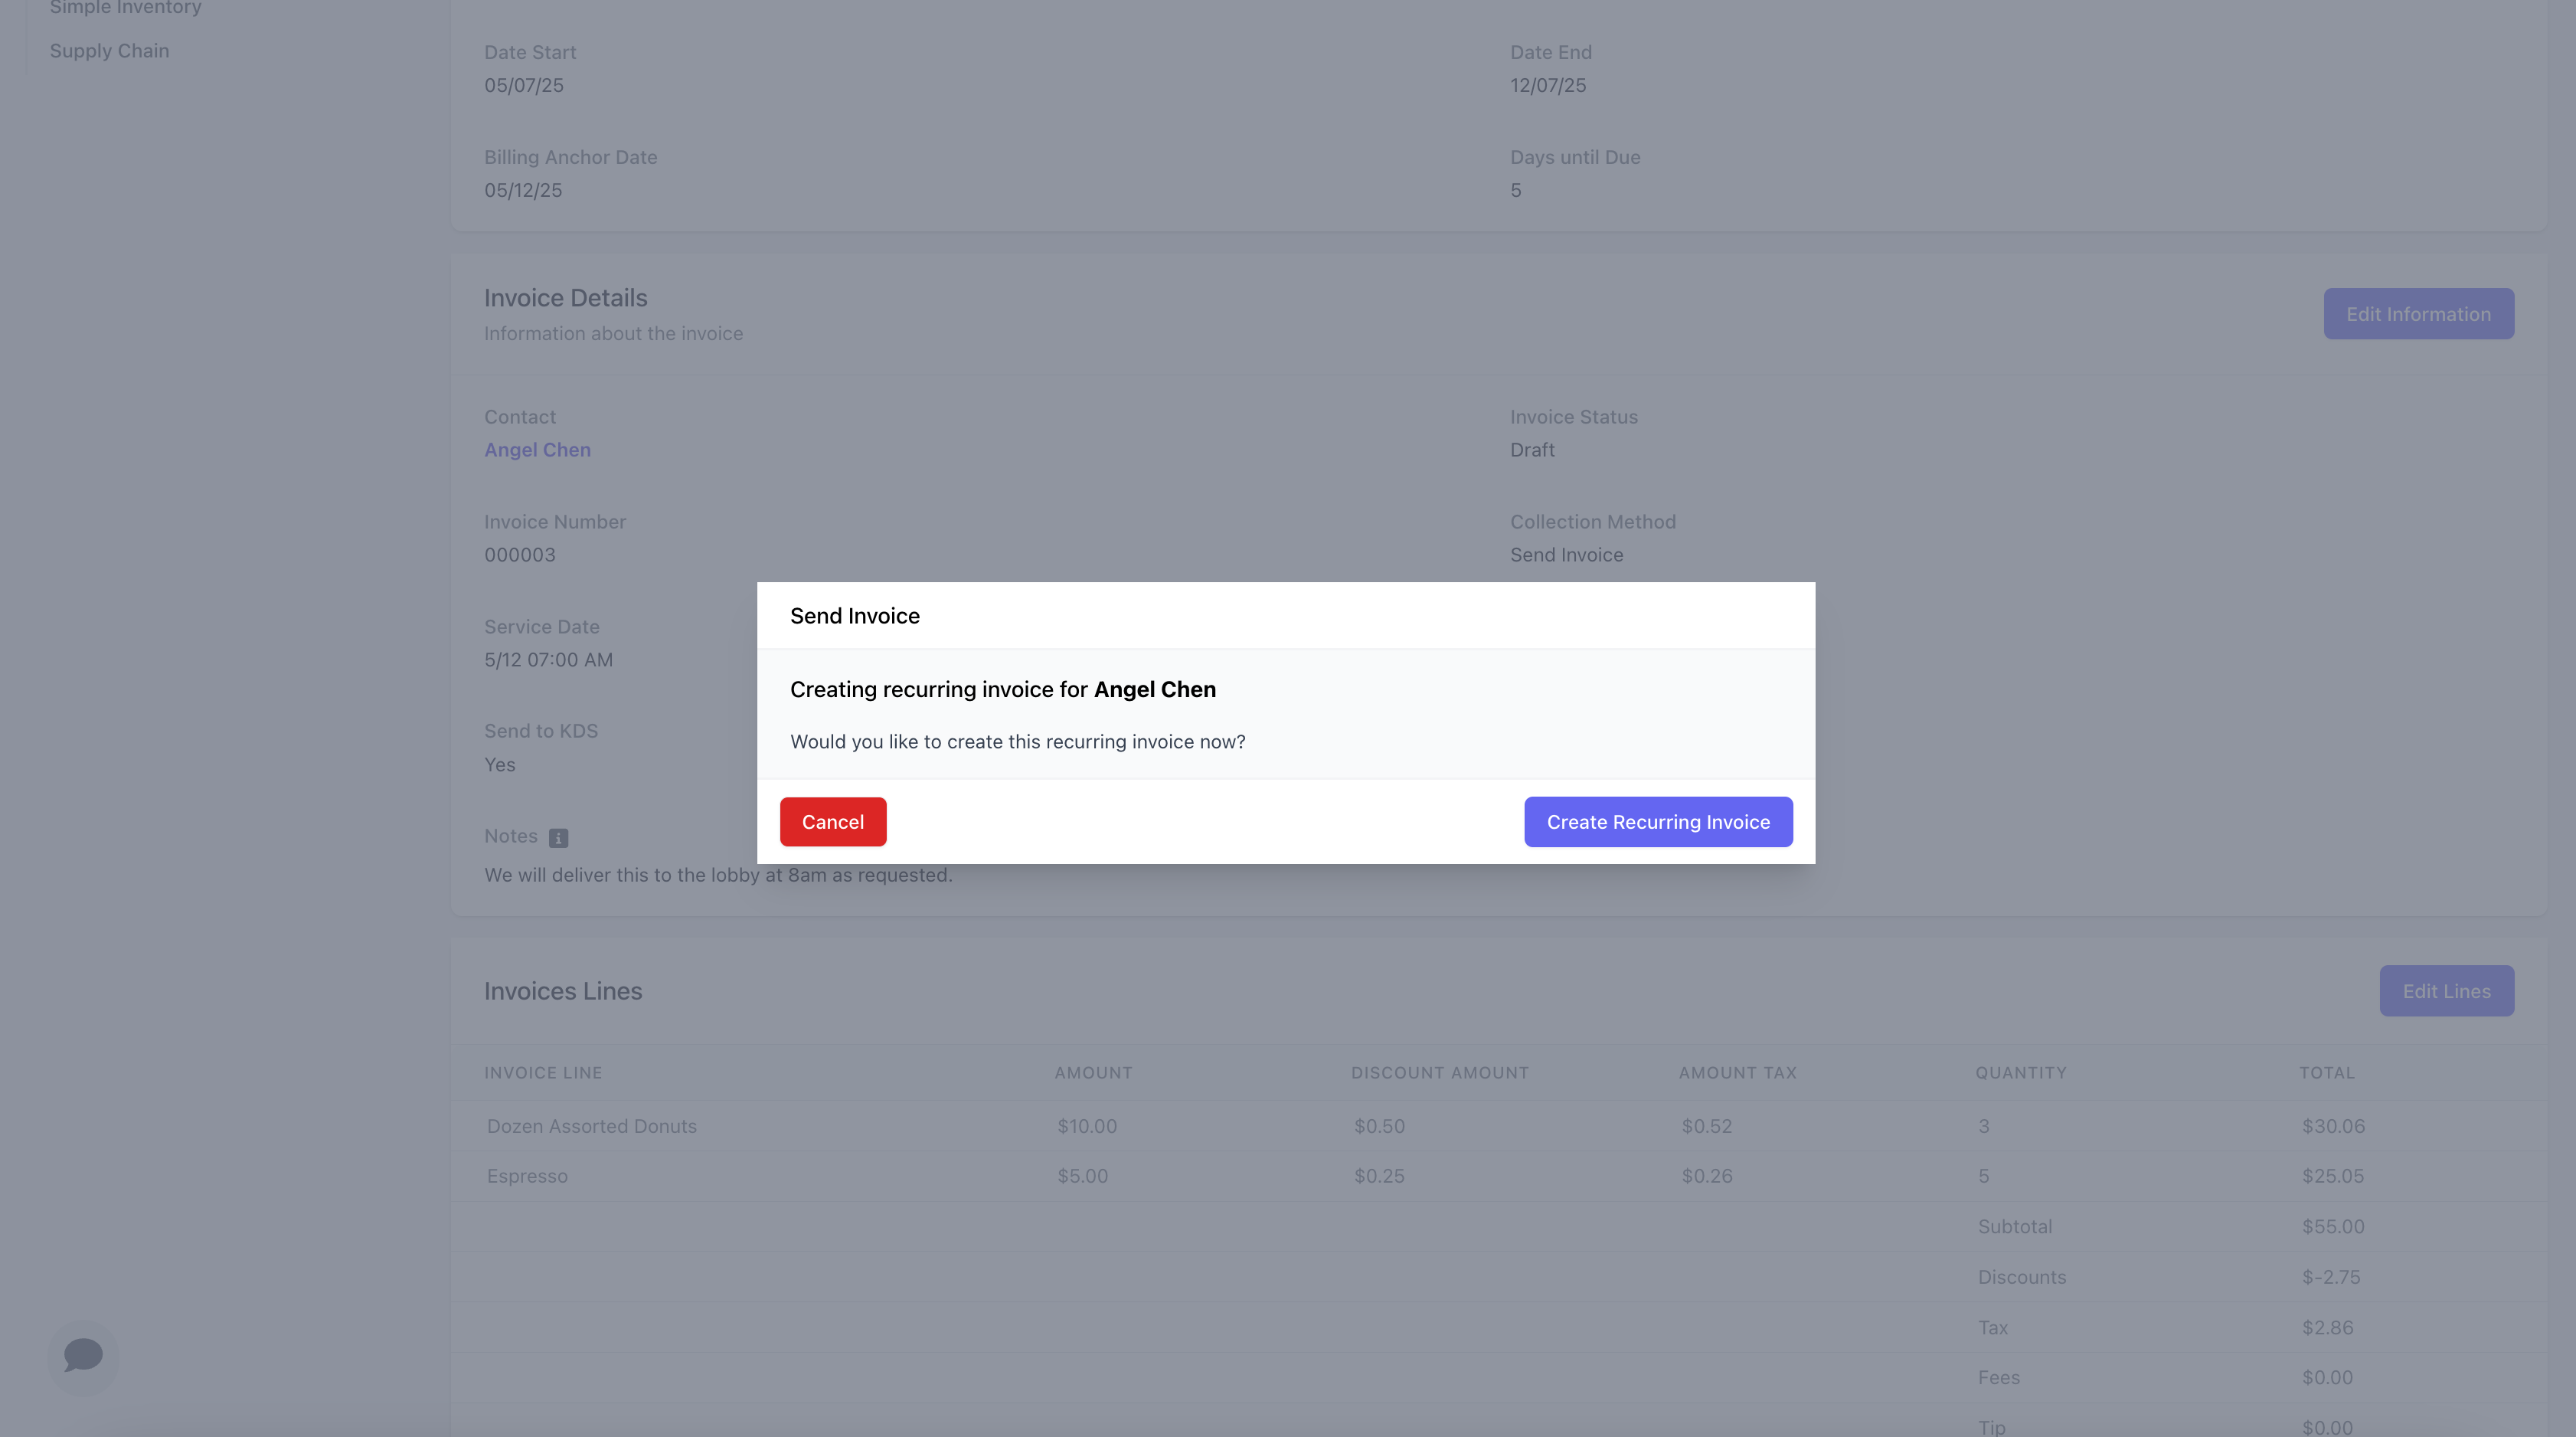Viewport: 2576px width, 1437px height.
Task: Click the Invoice Line column header
Action: (543, 1073)
